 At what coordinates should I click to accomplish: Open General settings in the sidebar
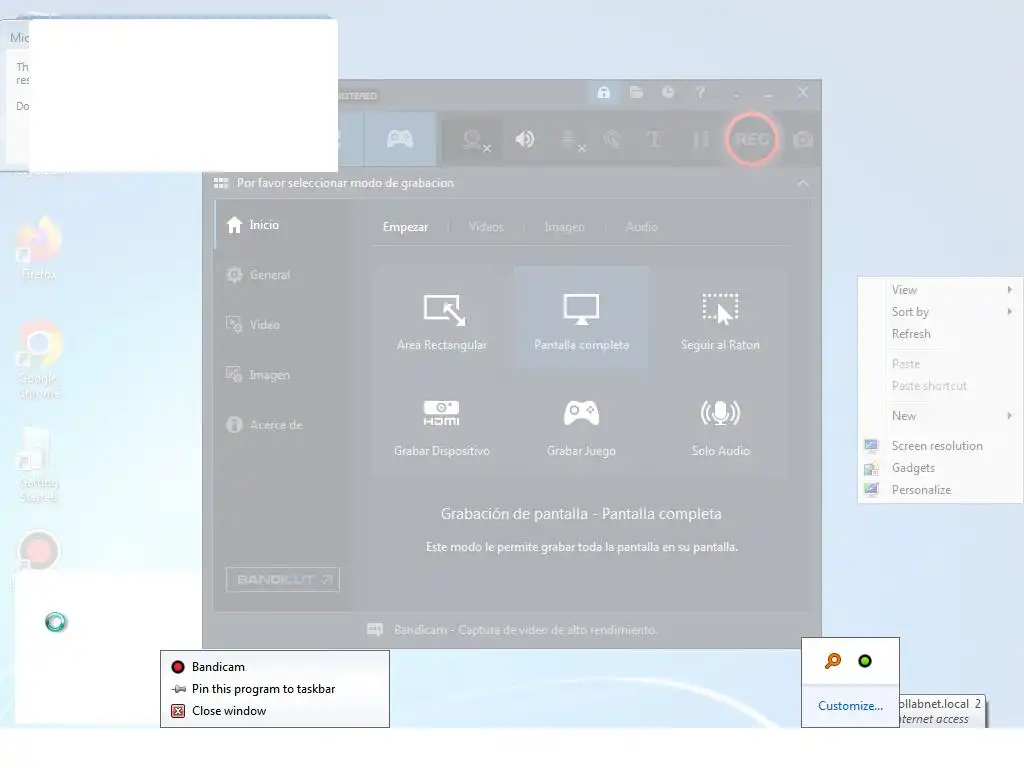point(258,275)
